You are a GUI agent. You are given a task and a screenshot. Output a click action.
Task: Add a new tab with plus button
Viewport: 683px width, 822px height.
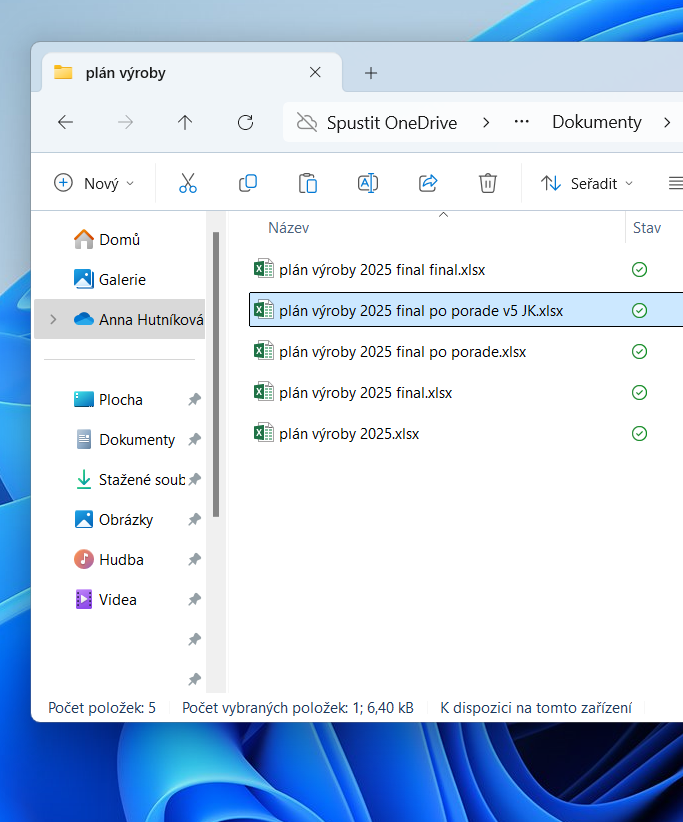pos(371,73)
